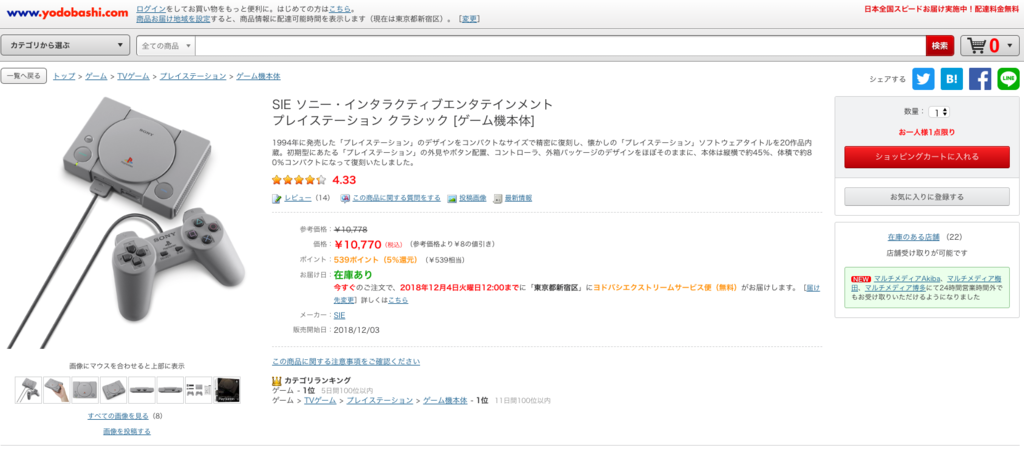The image size is (1024, 453).
Task: Click the ￥10,770 price text
Action: click(357, 245)
